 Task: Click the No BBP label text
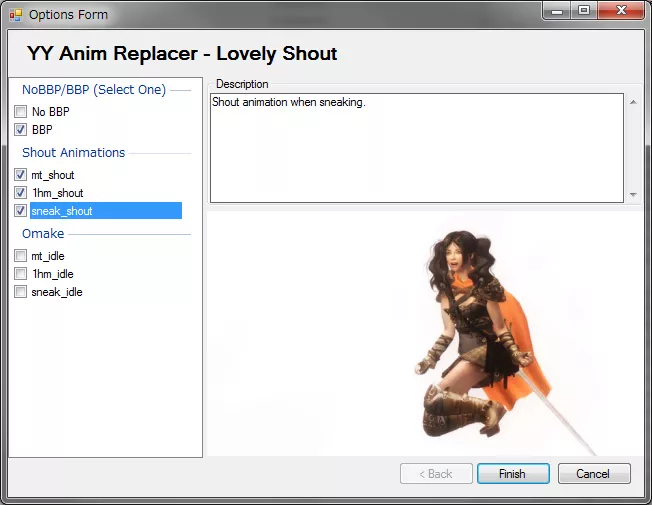click(x=50, y=112)
